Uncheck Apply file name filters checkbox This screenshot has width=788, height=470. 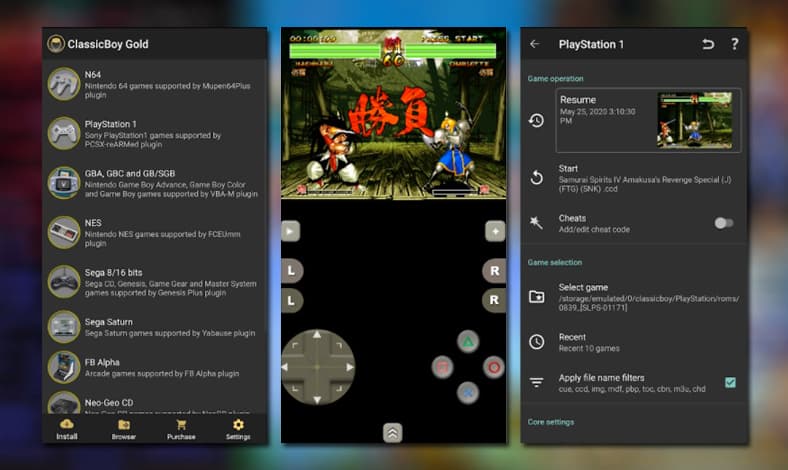tap(730, 383)
